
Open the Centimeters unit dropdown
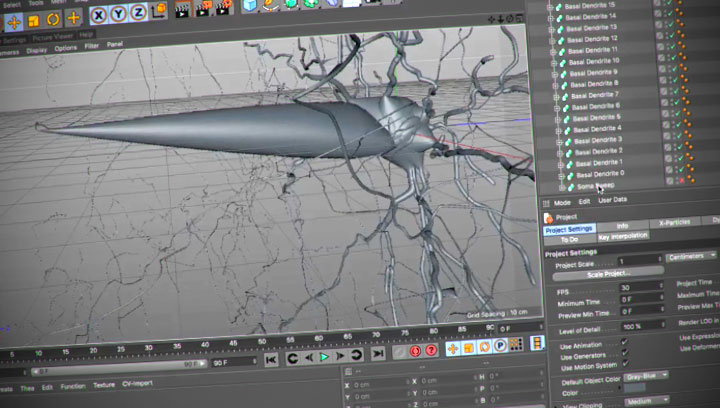tap(690, 256)
